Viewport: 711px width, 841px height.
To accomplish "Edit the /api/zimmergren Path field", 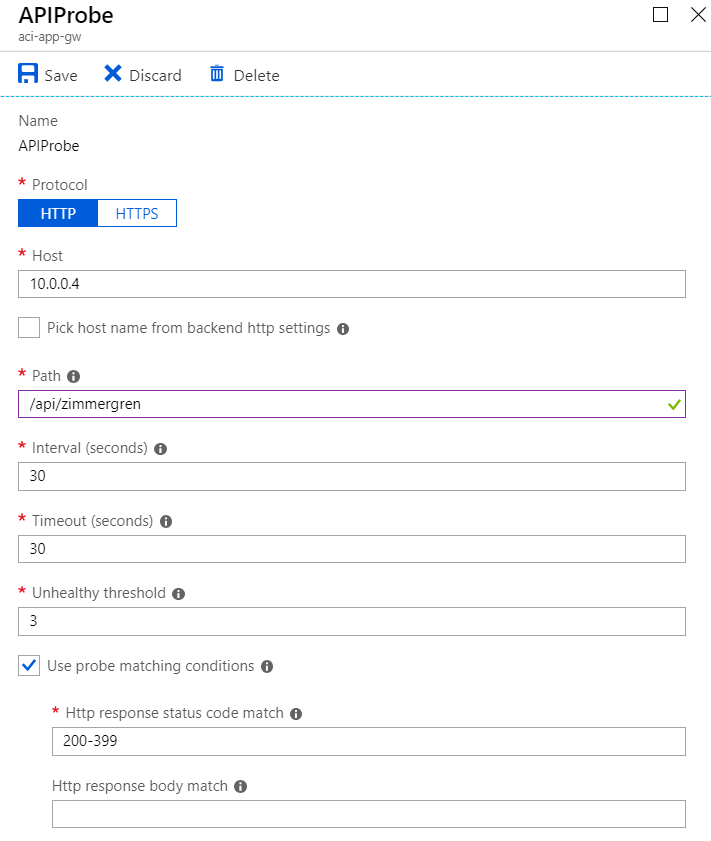I will click(350, 404).
